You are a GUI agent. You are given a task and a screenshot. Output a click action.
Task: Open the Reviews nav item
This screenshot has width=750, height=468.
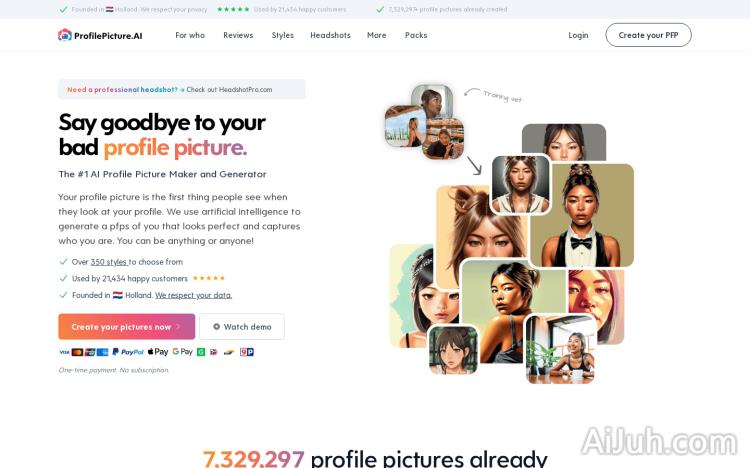238,35
